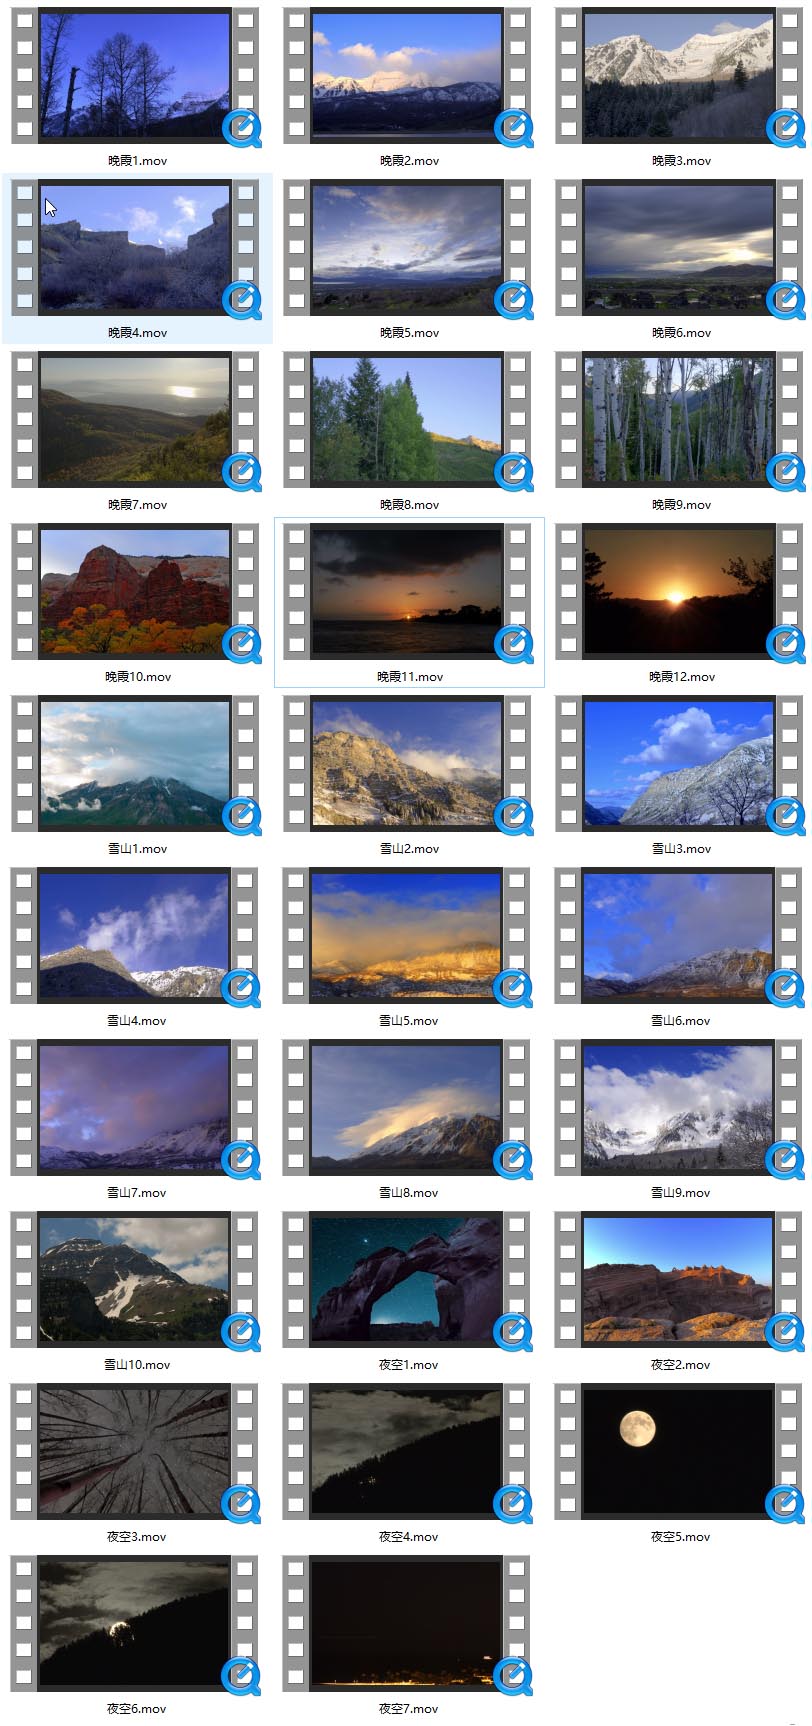812x1726 pixels.
Task: Click the file name 雪山1.mov
Action: (138, 849)
